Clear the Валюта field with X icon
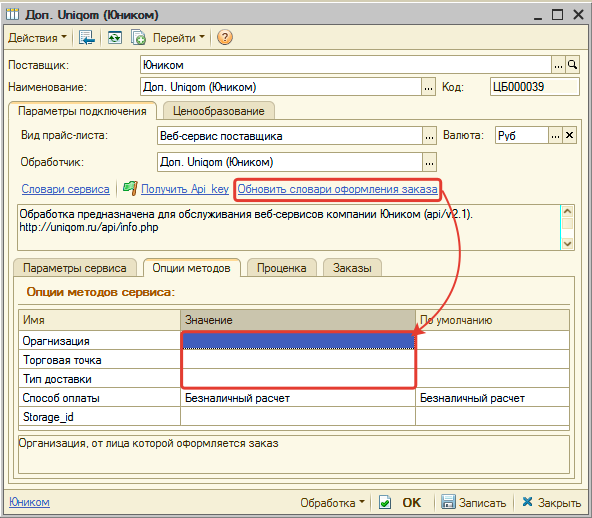The width and height of the screenshot is (592, 518). click(x=569, y=136)
